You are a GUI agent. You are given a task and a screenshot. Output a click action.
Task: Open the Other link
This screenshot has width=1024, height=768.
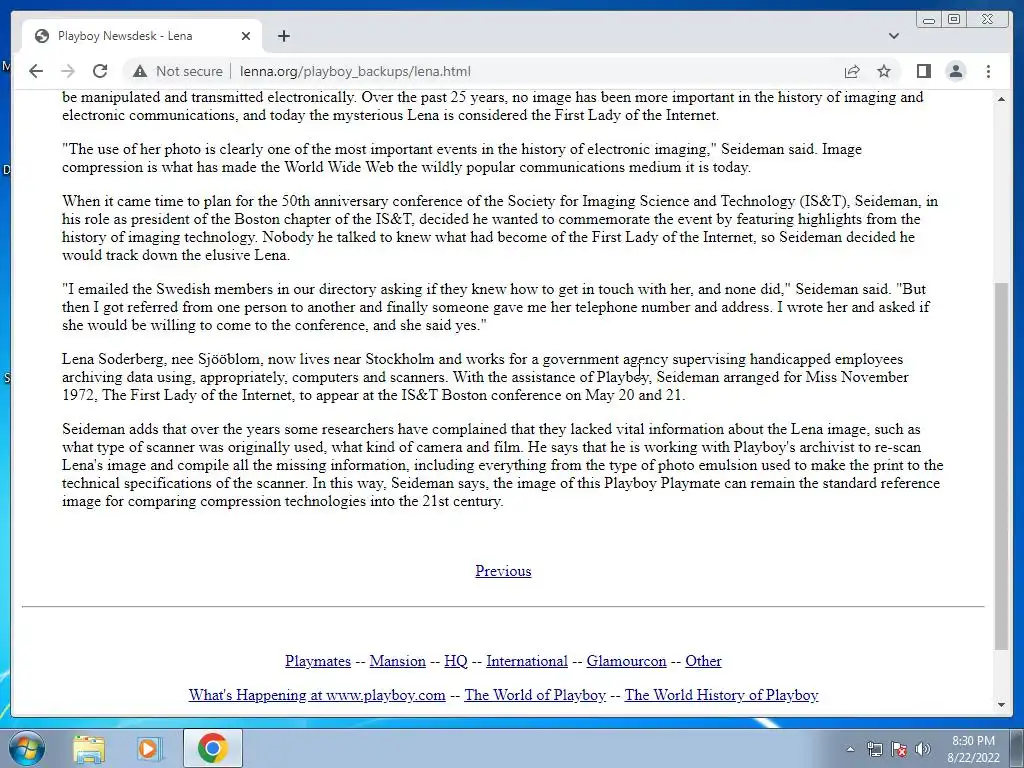tap(703, 661)
